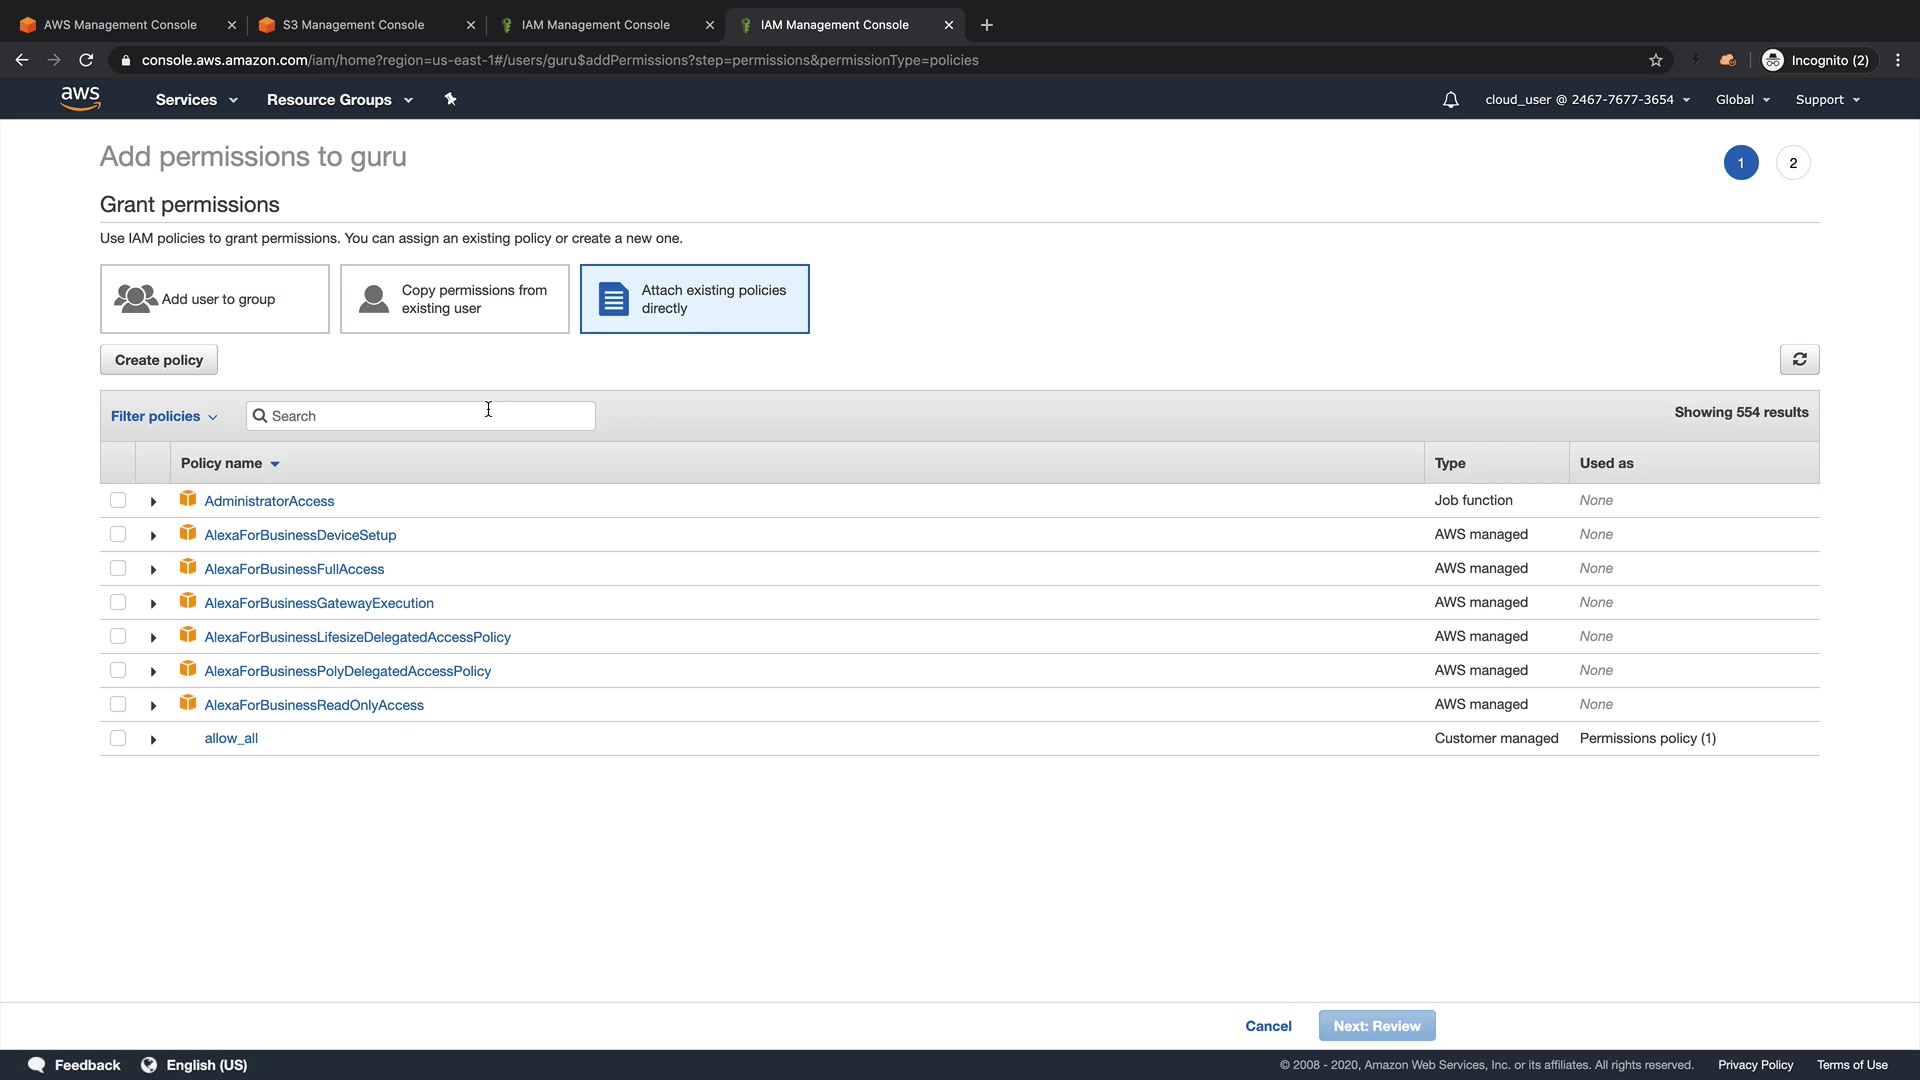The width and height of the screenshot is (1920, 1080).
Task: Switch to the S3 Management Console tab
Action: tap(353, 25)
